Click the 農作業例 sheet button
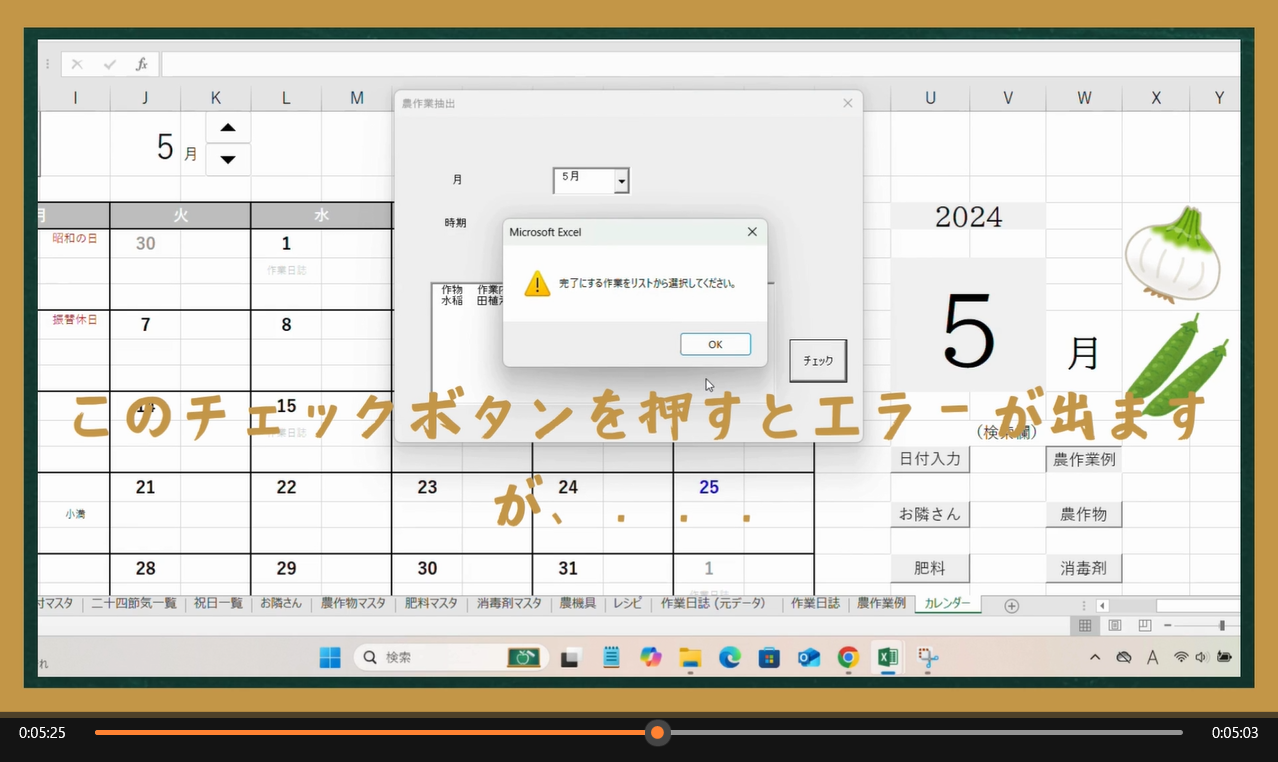This screenshot has width=1278, height=762. click(1083, 459)
